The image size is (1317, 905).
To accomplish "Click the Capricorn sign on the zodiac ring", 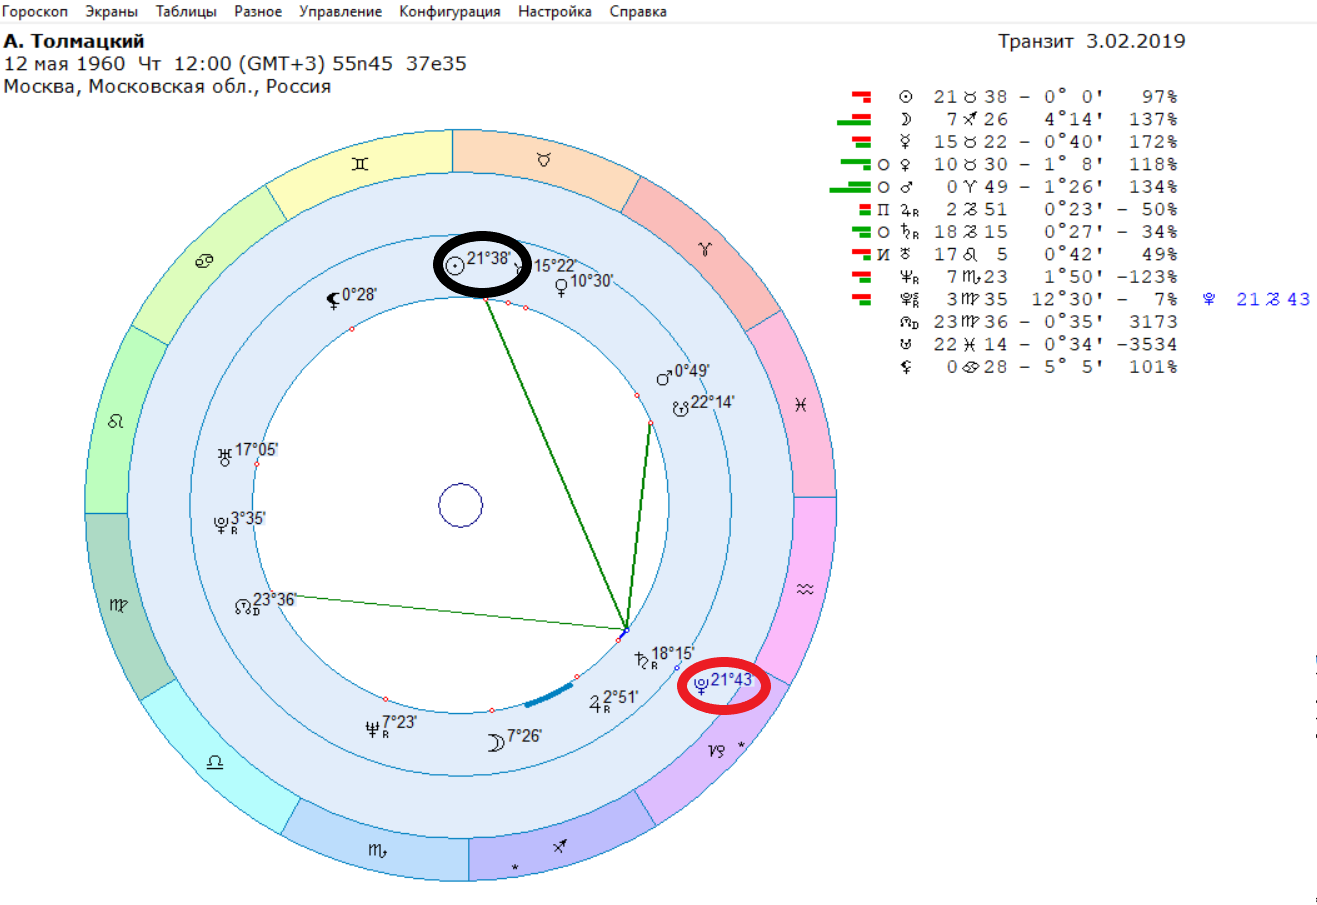I will (x=717, y=750).
